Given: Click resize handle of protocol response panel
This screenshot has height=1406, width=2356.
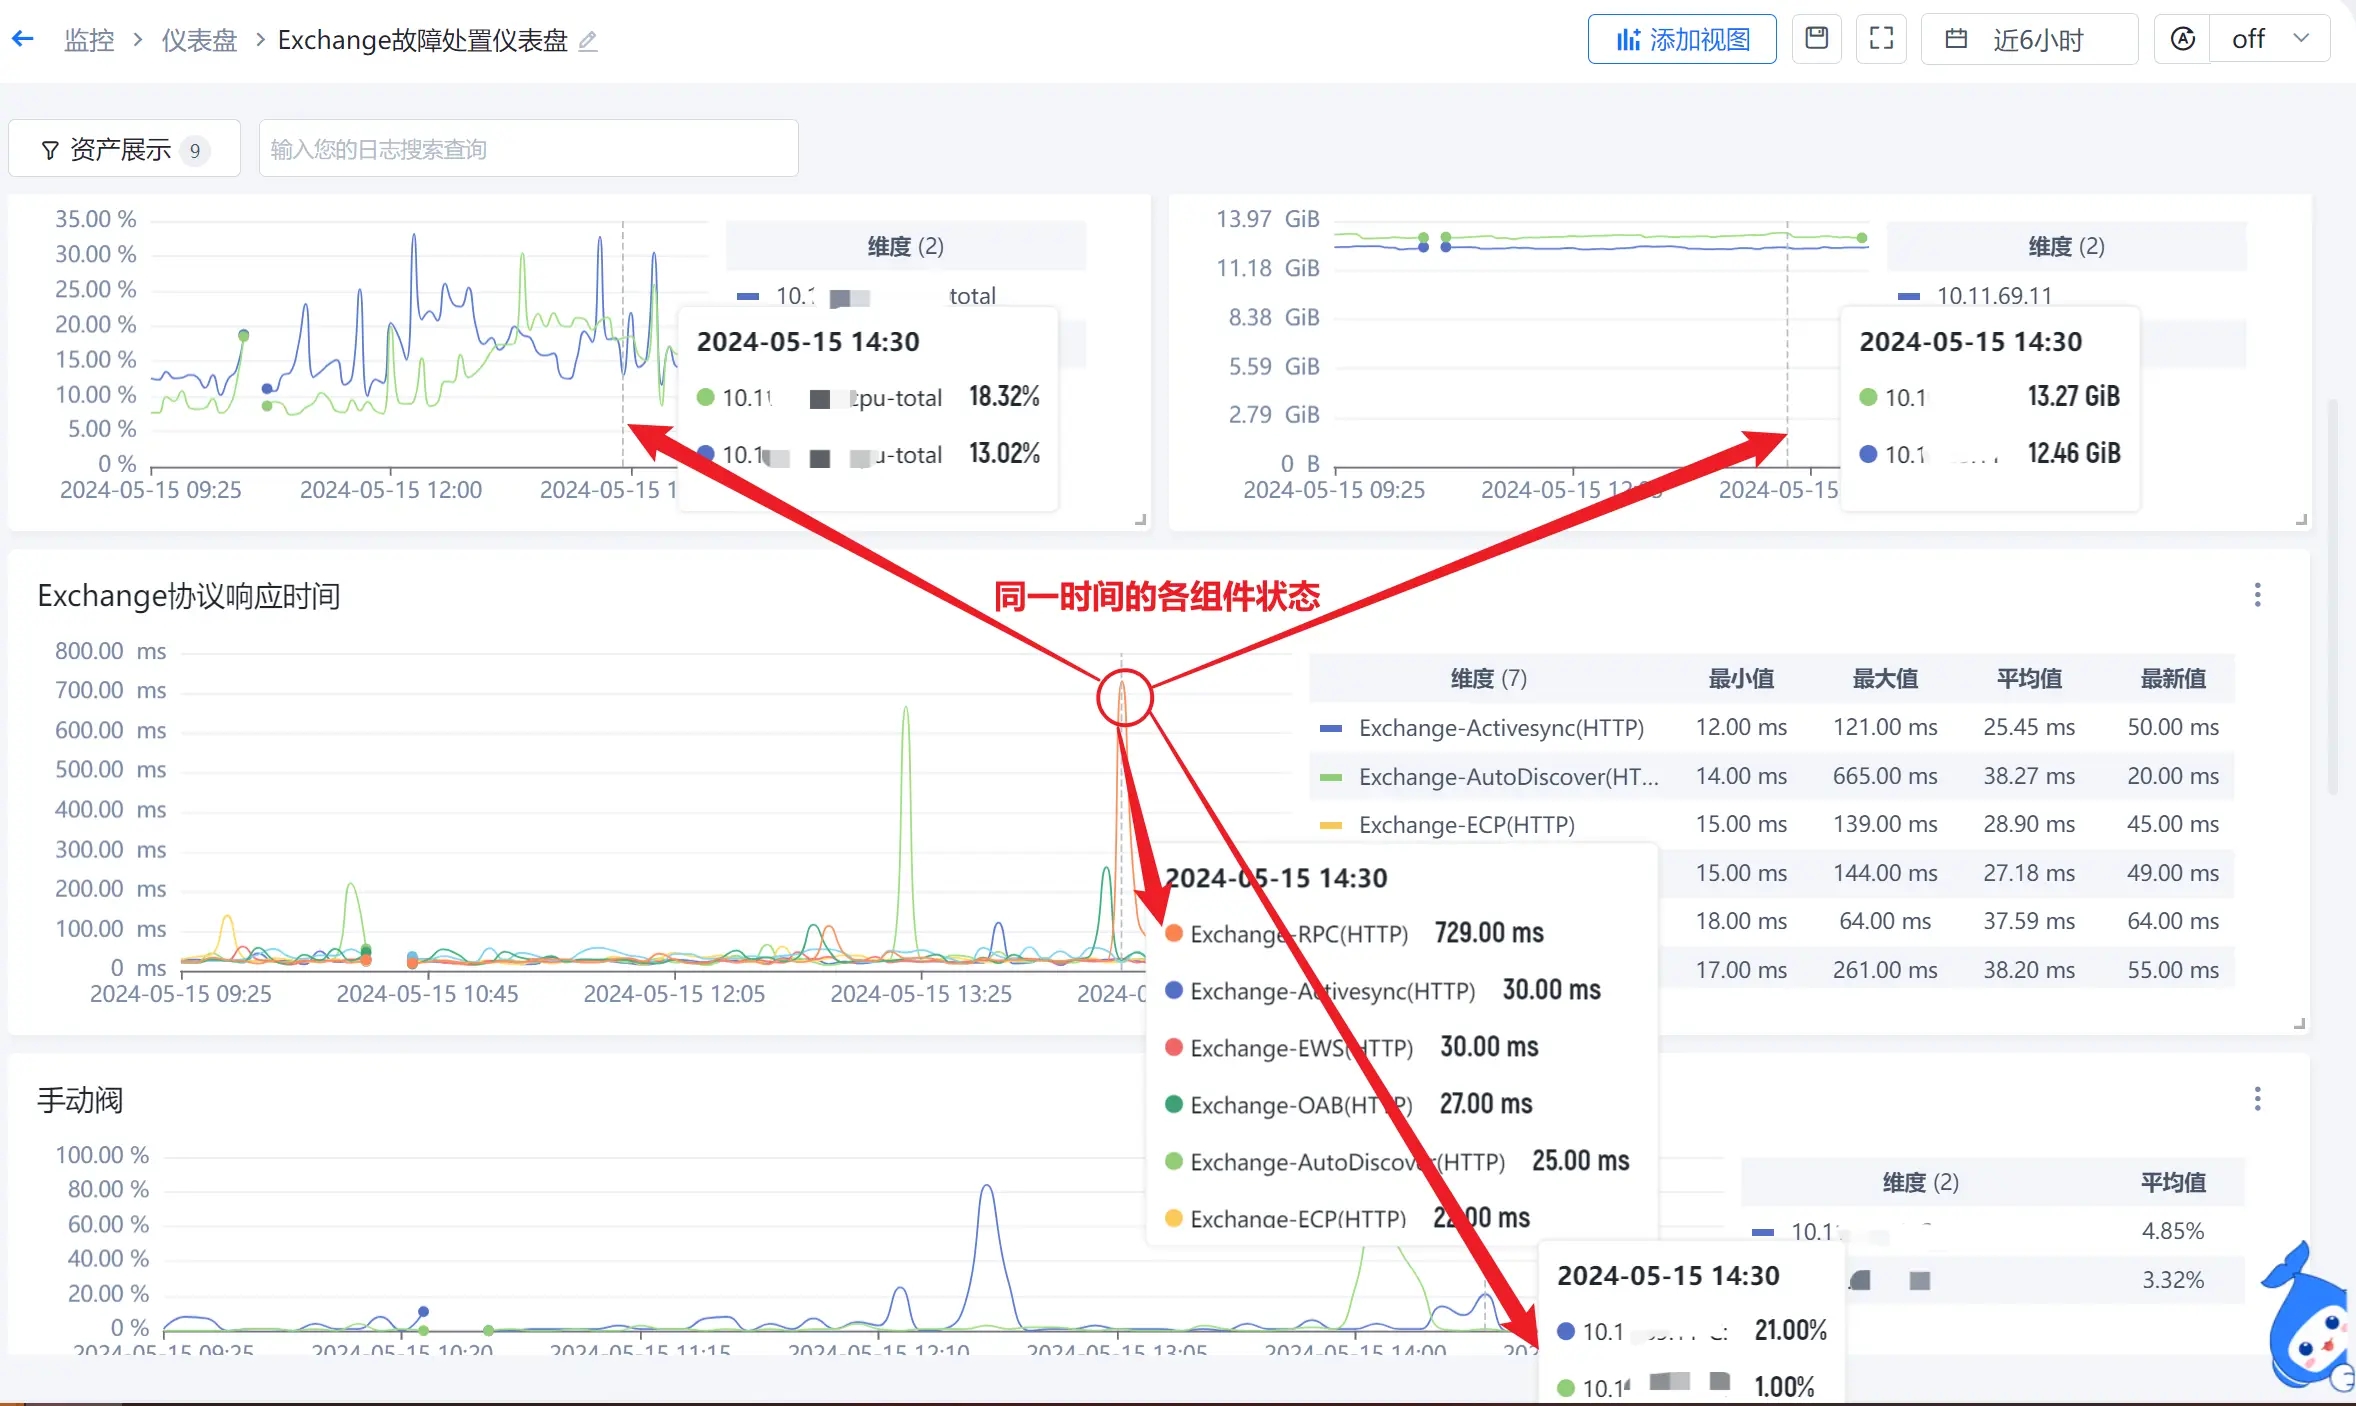Looking at the screenshot, I should pyautogui.click(x=2299, y=1023).
